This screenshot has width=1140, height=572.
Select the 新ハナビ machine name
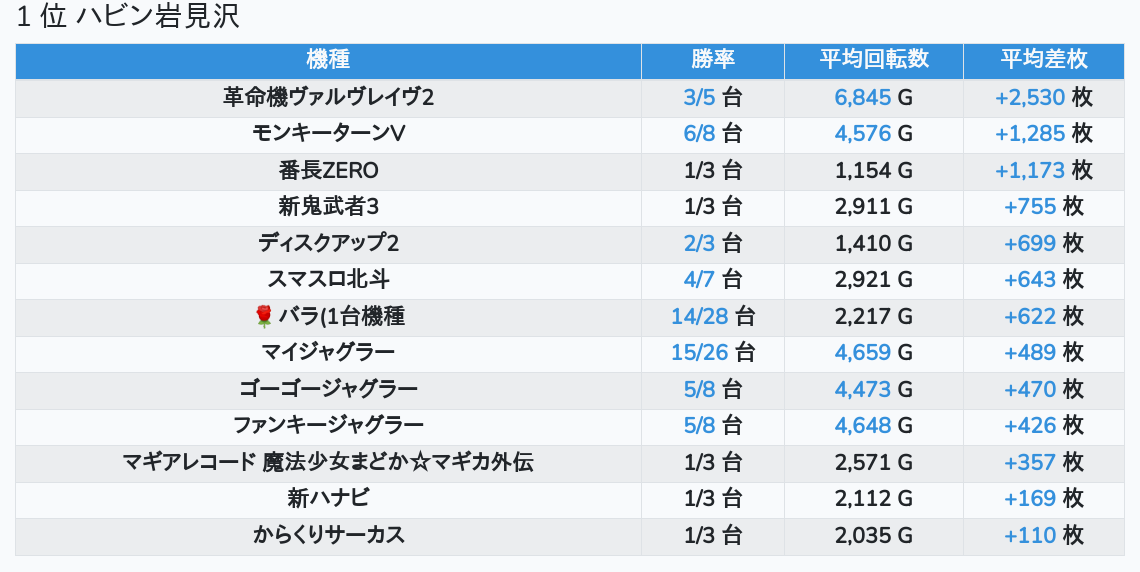(x=328, y=498)
